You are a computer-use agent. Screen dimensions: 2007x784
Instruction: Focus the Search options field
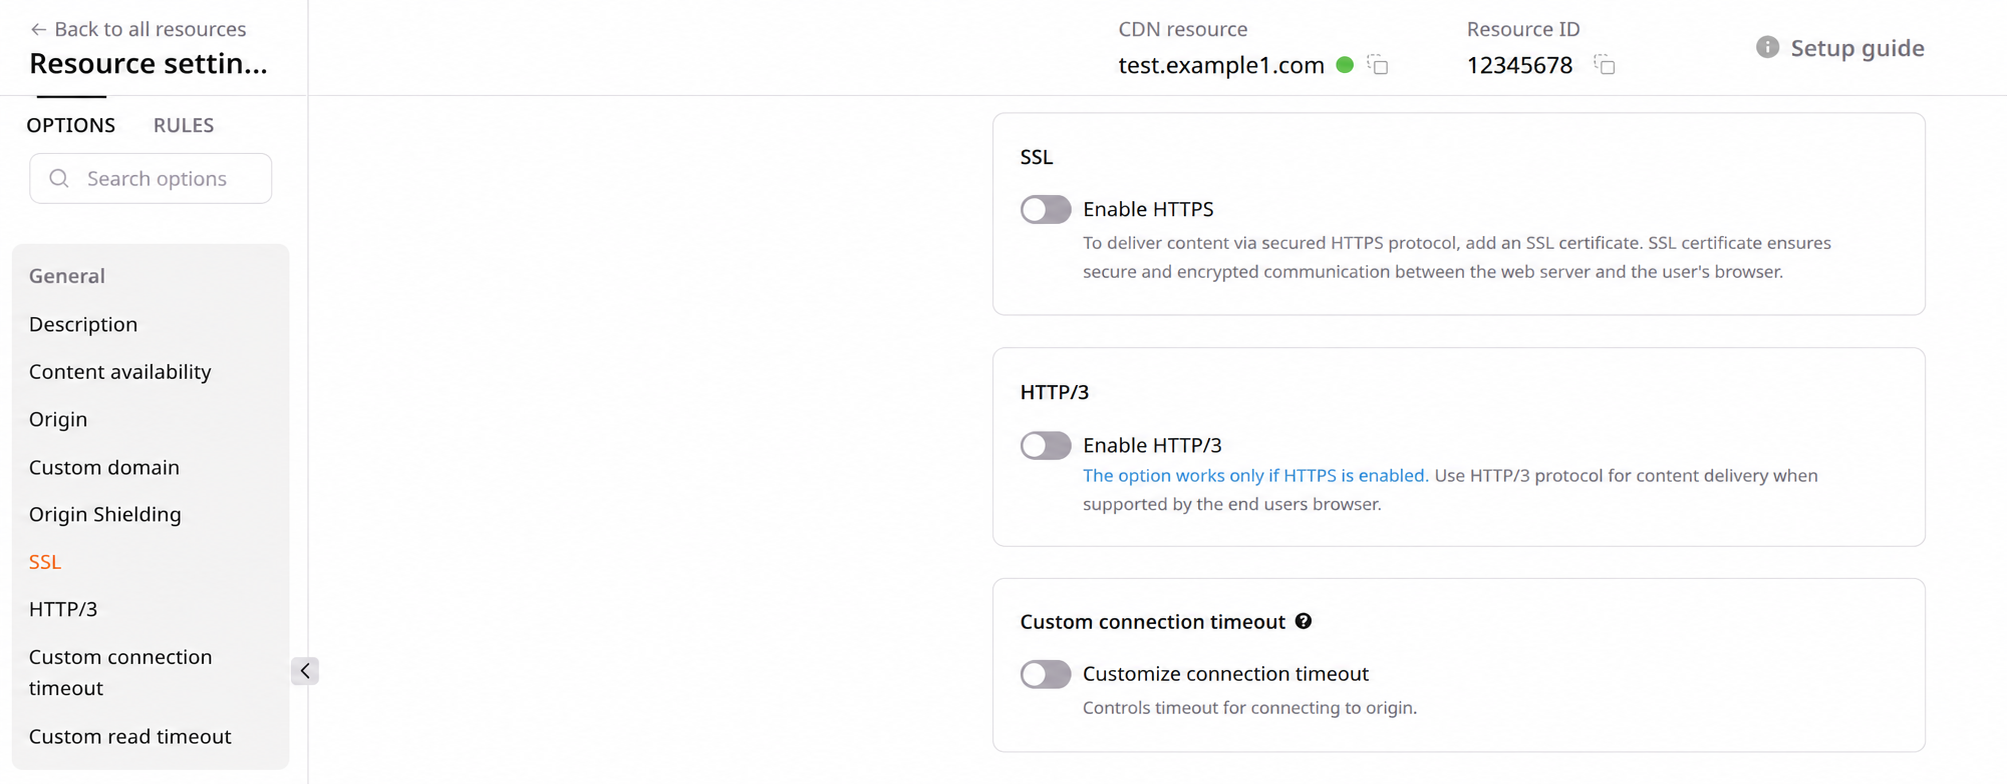coord(151,178)
